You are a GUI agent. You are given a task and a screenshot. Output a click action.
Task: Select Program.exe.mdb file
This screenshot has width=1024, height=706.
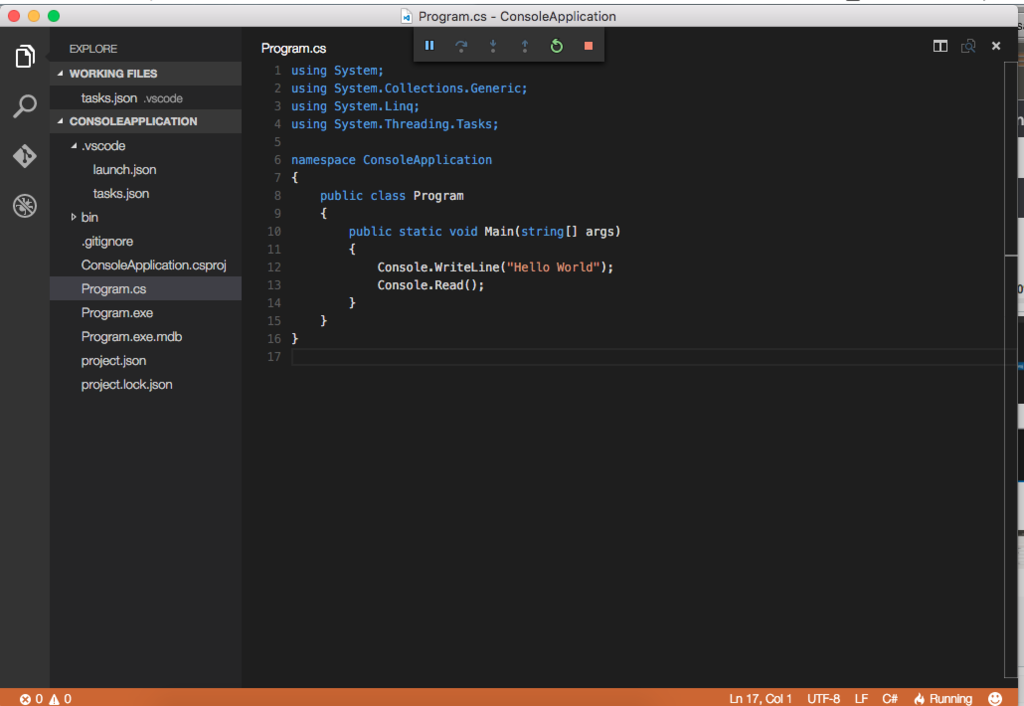click(145, 336)
